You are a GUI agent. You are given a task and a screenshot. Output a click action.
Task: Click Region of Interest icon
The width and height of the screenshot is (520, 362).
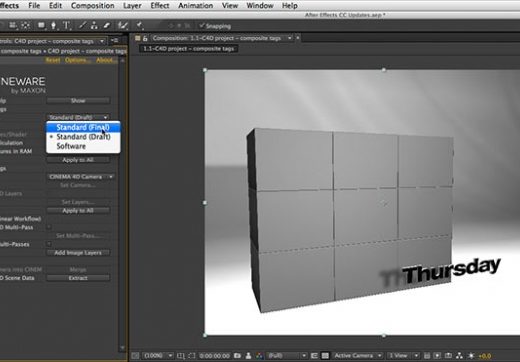click(314, 356)
